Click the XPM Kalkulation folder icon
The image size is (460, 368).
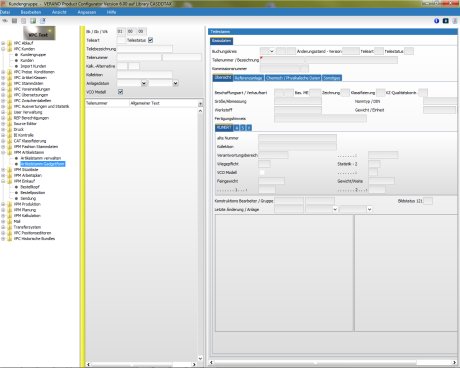click(x=10, y=216)
